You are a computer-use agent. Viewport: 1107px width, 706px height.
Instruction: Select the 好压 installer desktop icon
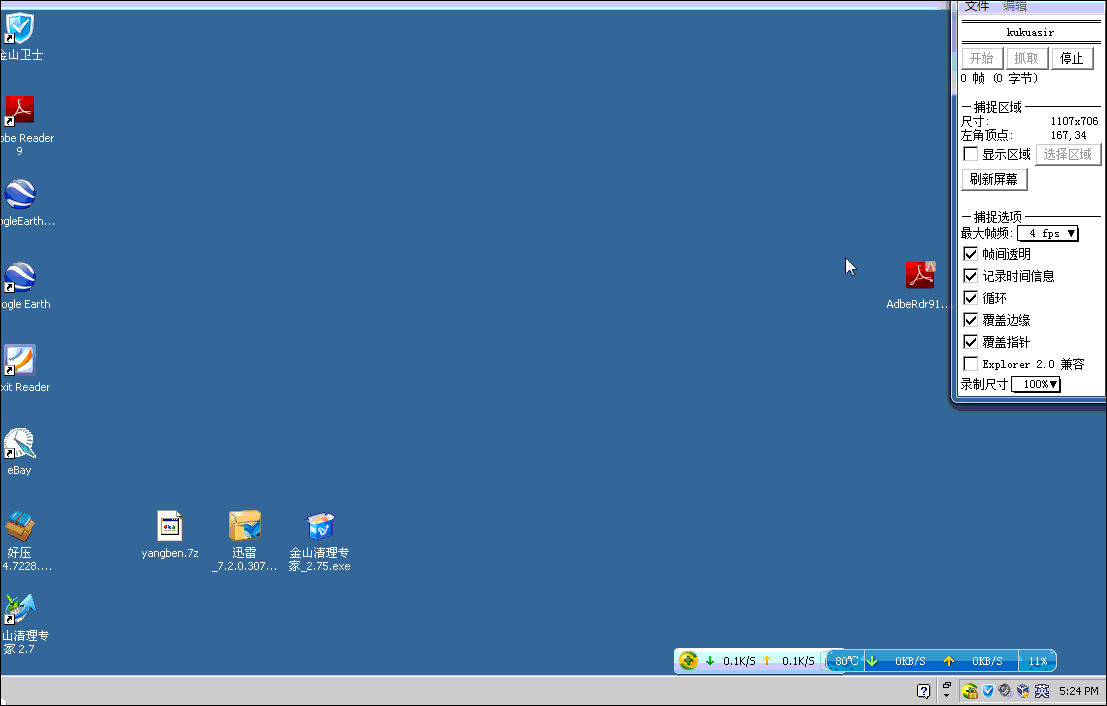pyautogui.click(x=20, y=527)
